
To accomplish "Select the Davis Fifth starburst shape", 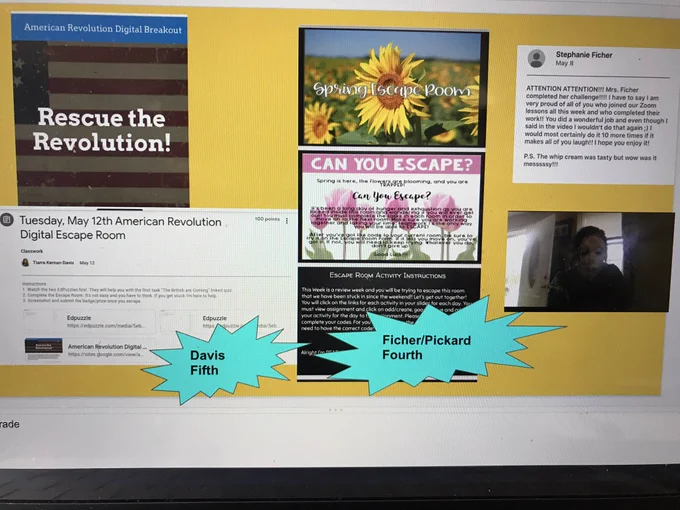I will point(219,361).
